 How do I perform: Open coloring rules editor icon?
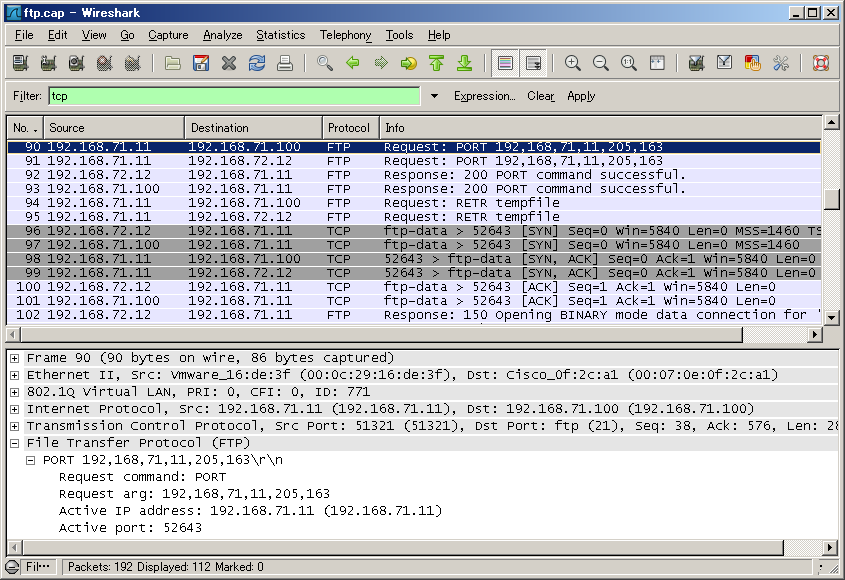pos(752,63)
